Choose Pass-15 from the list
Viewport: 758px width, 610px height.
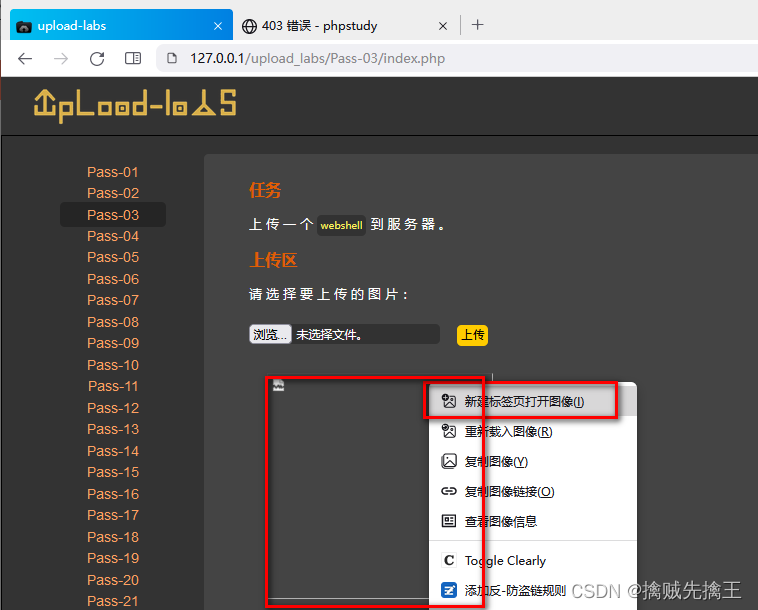coord(113,472)
